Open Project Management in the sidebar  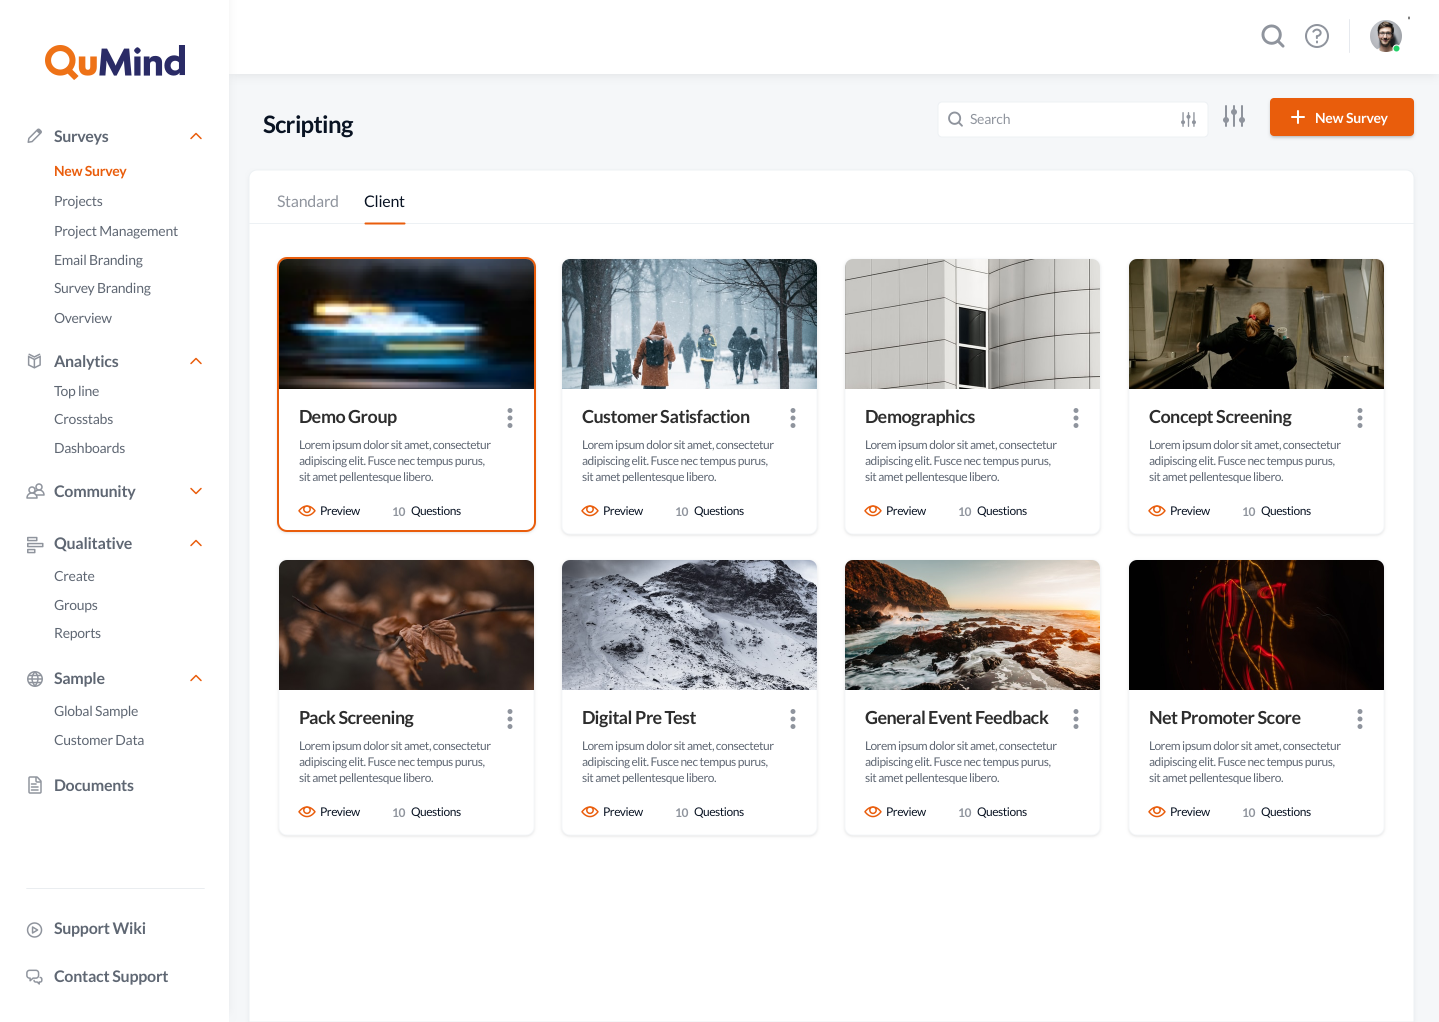[116, 231]
